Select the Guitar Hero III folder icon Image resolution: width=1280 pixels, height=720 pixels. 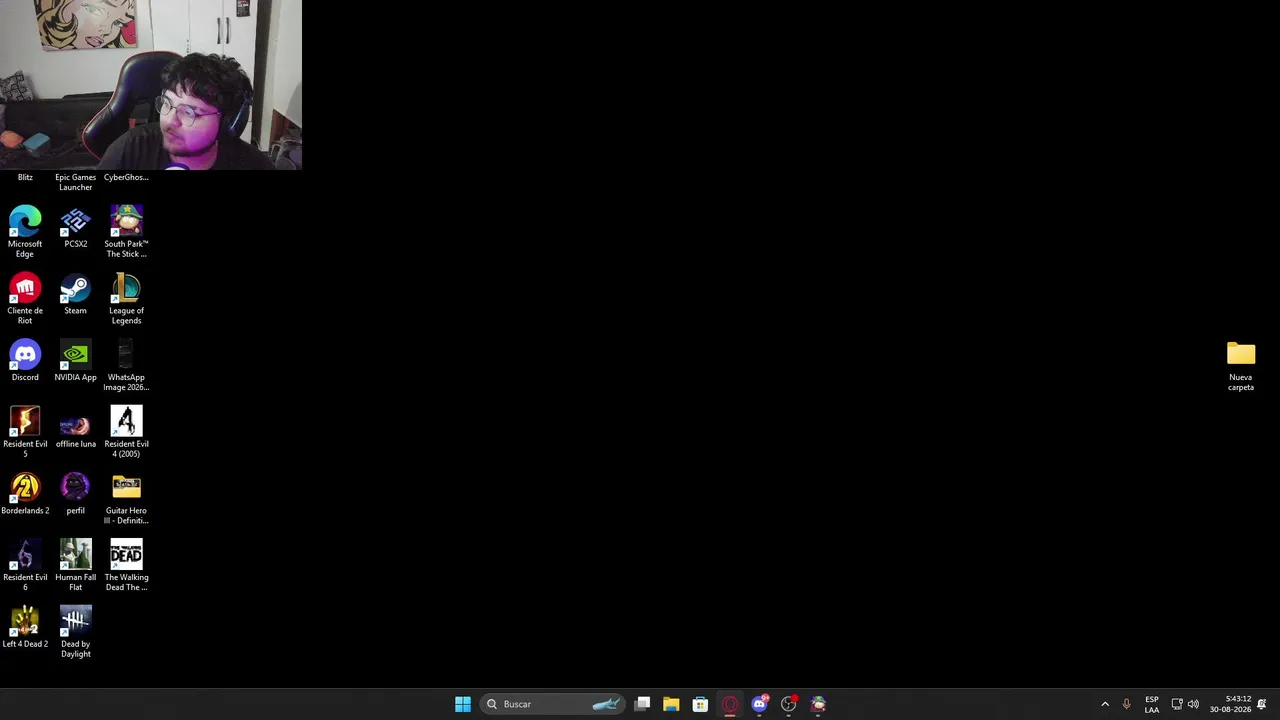[x=126, y=498]
